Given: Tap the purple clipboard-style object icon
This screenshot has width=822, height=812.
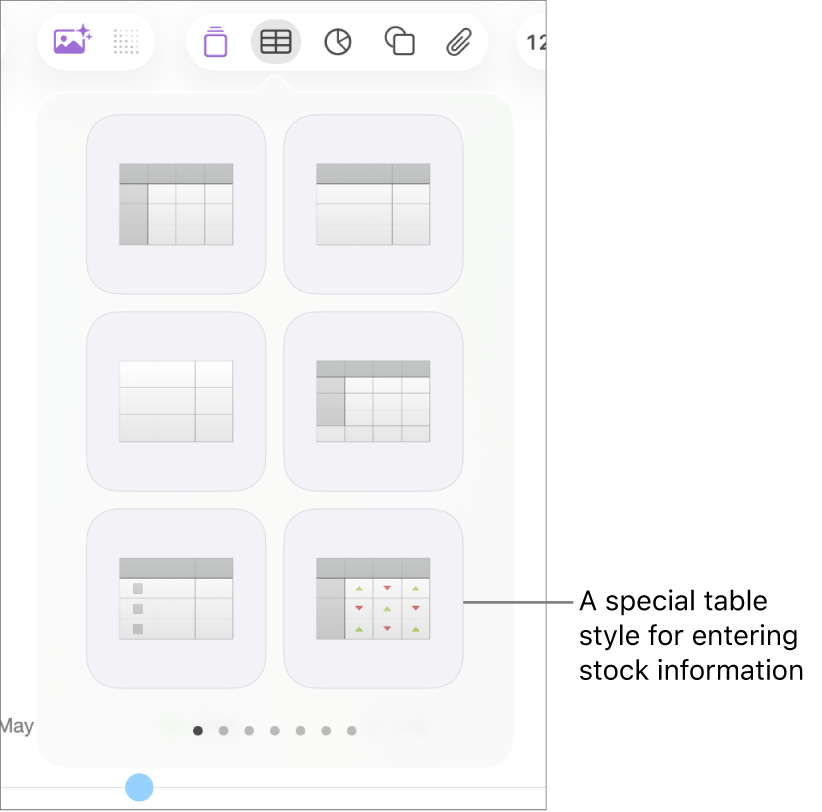Looking at the screenshot, I should coord(215,42).
